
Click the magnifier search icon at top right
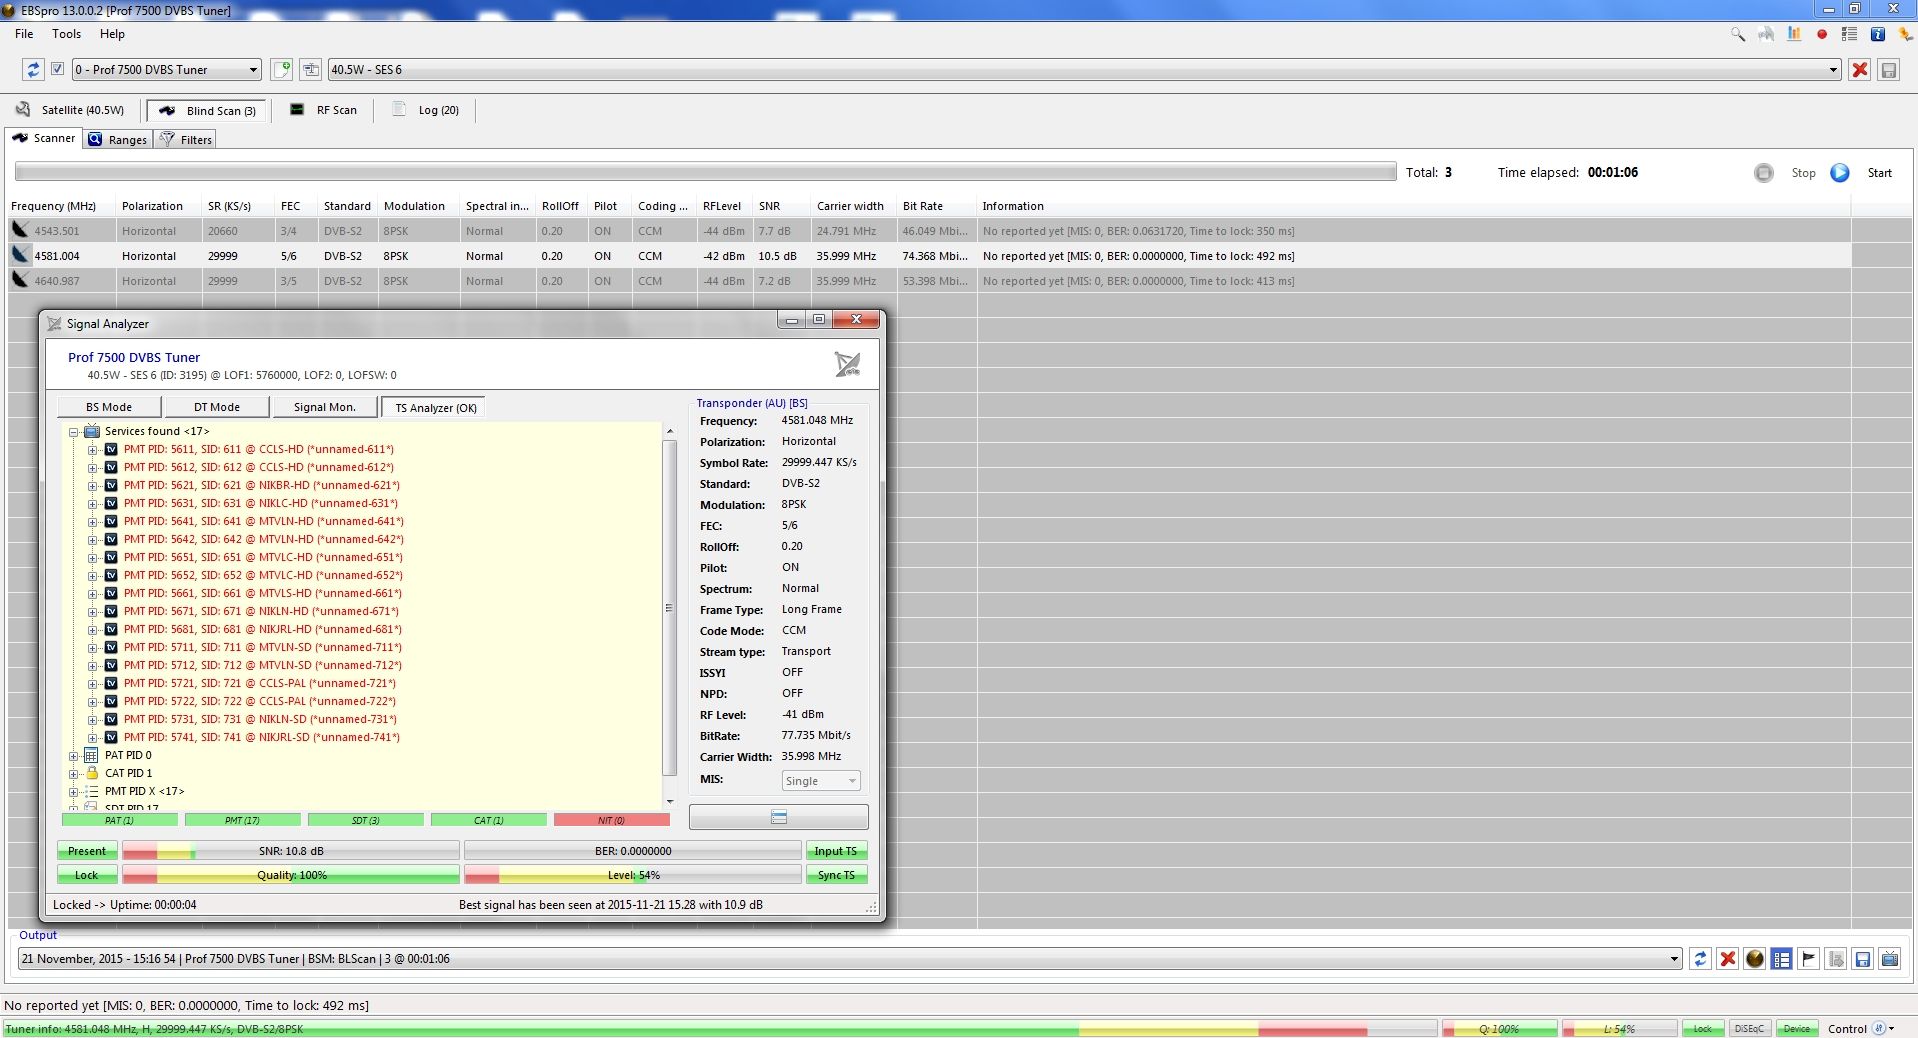[1738, 34]
